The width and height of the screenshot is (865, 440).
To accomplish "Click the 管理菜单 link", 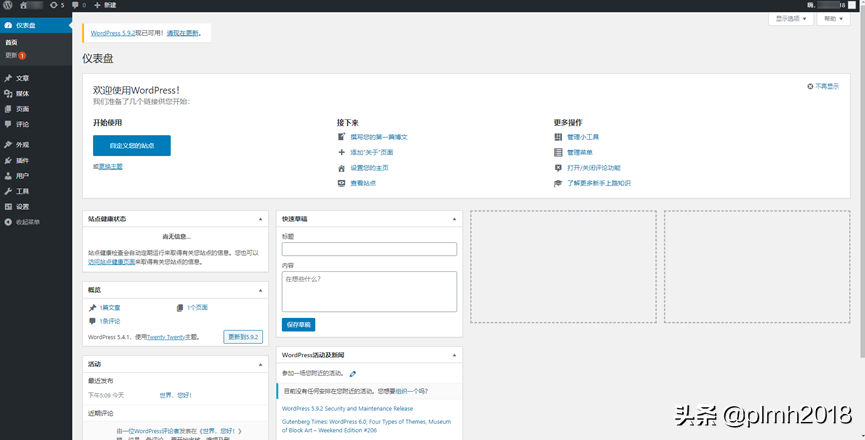I will [579, 153].
